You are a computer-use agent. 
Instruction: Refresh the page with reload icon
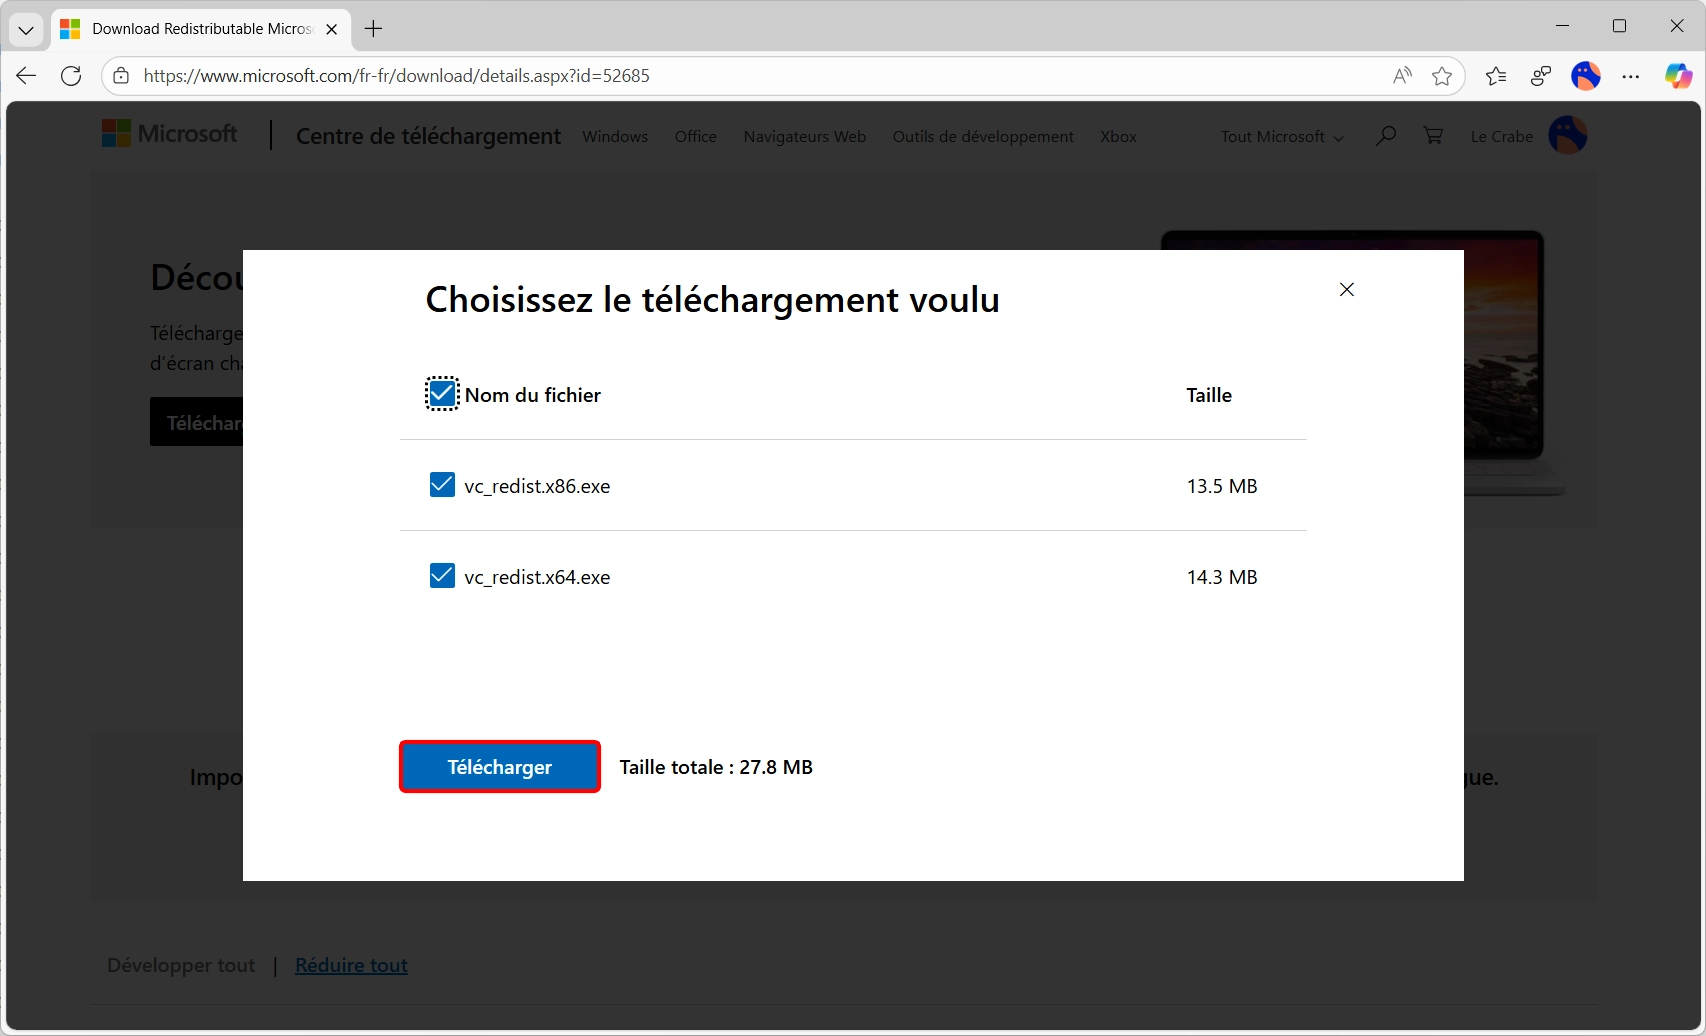(71, 76)
